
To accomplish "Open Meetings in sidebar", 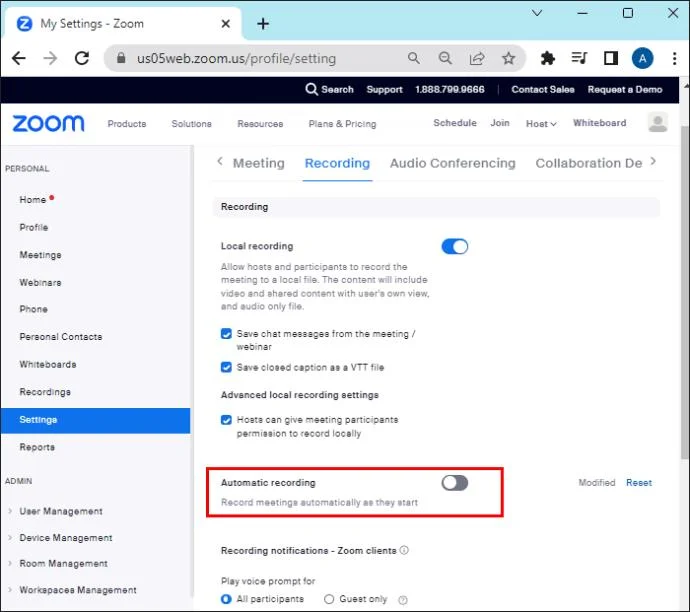I will pos(40,255).
